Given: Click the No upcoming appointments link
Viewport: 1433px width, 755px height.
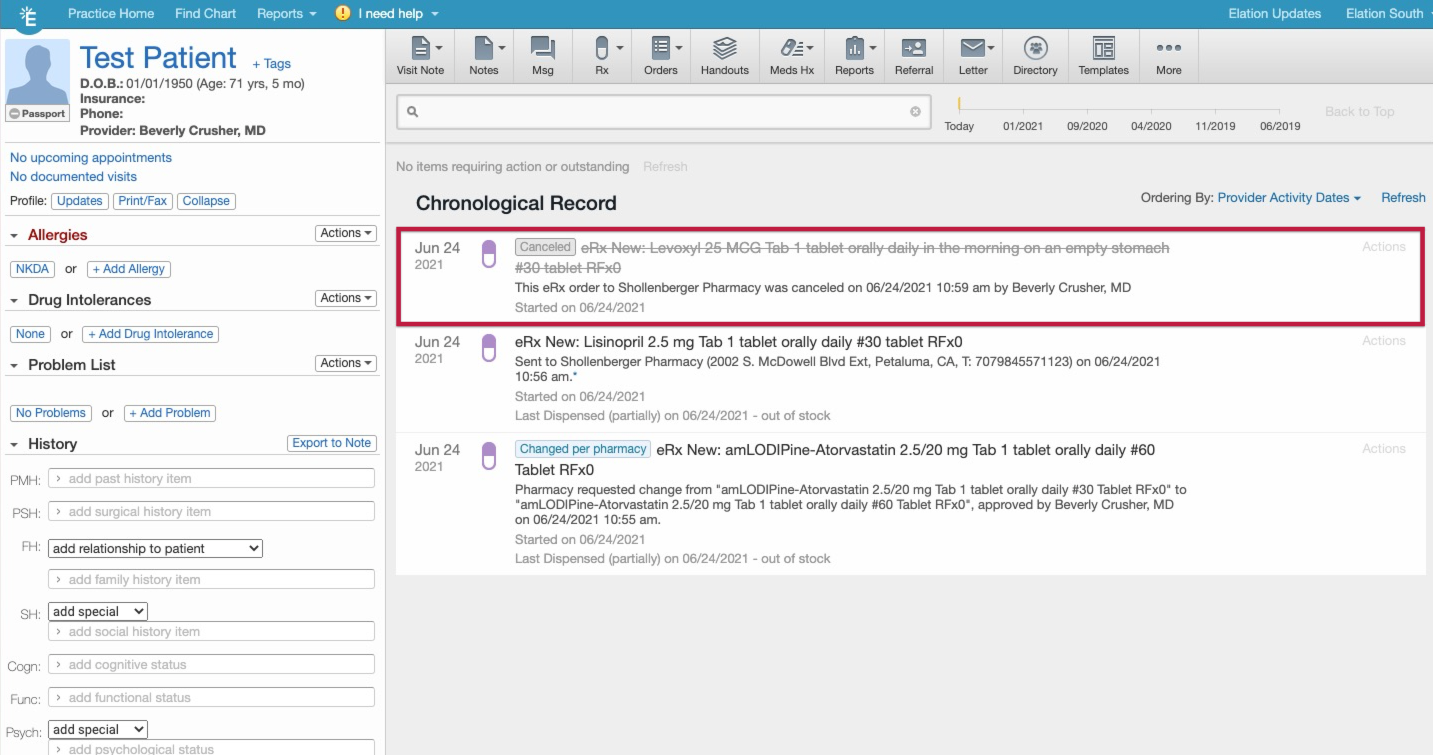Looking at the screenshot, I should 91,158.
